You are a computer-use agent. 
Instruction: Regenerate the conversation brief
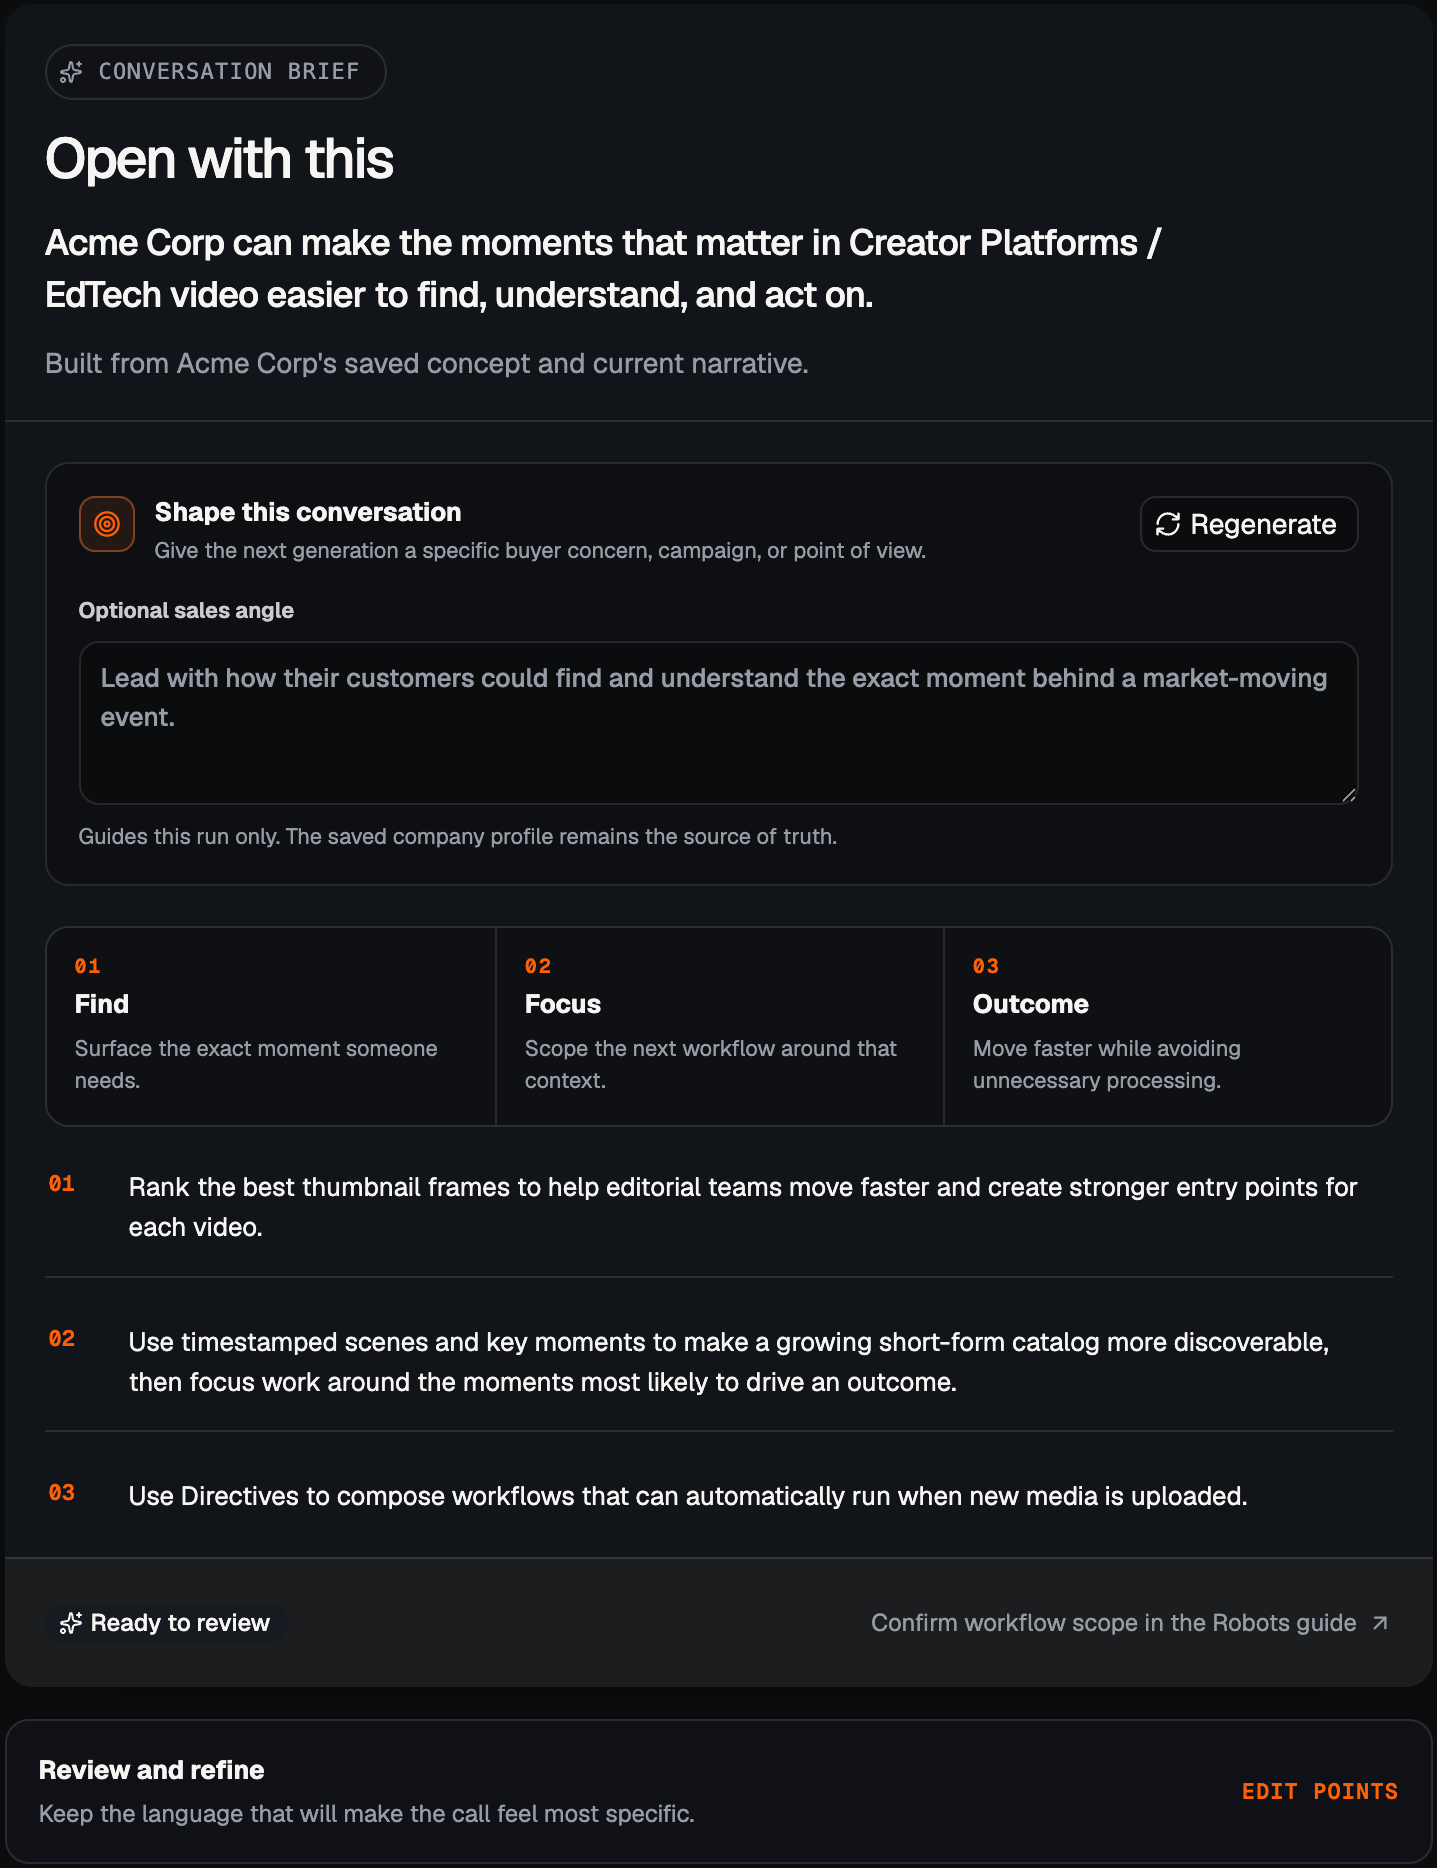[1249, 524]
